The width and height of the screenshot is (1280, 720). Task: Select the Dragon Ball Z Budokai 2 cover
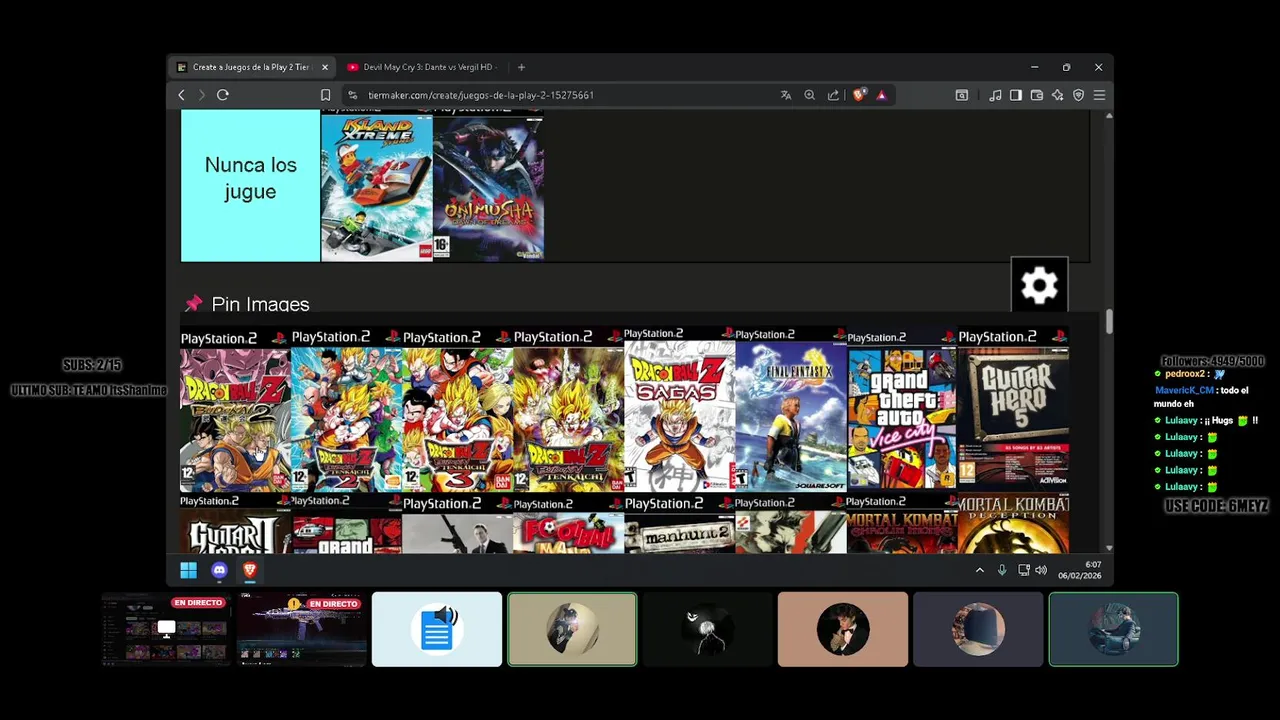tap(235, 410)
